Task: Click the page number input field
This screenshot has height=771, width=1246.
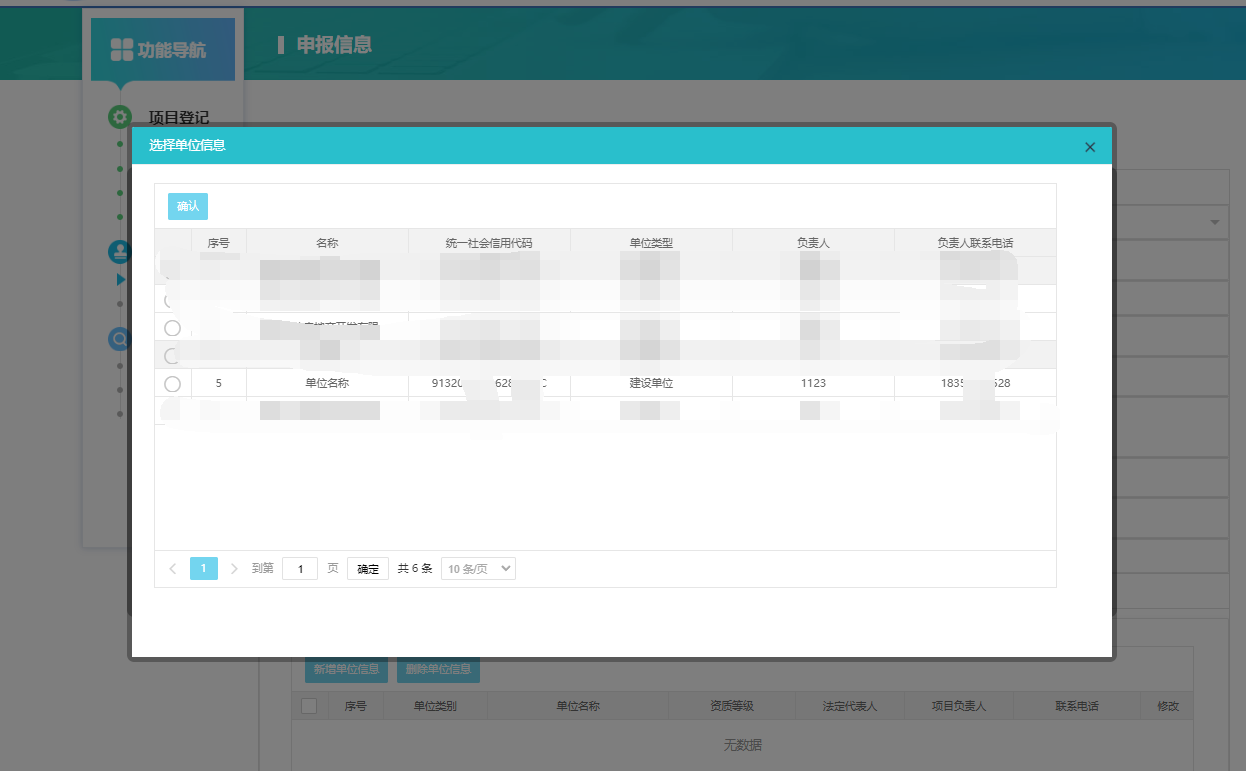Action: point(300,569)
